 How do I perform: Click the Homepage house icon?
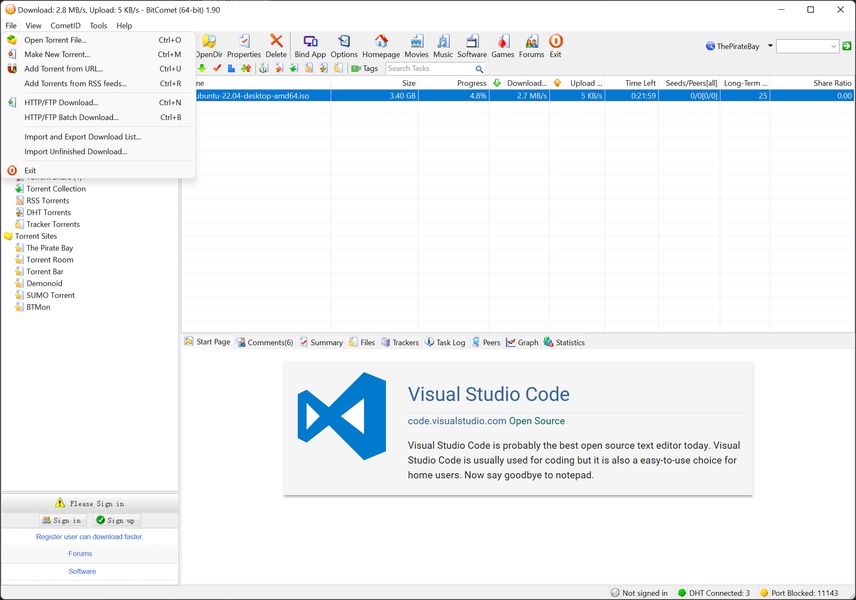point(381,45)
